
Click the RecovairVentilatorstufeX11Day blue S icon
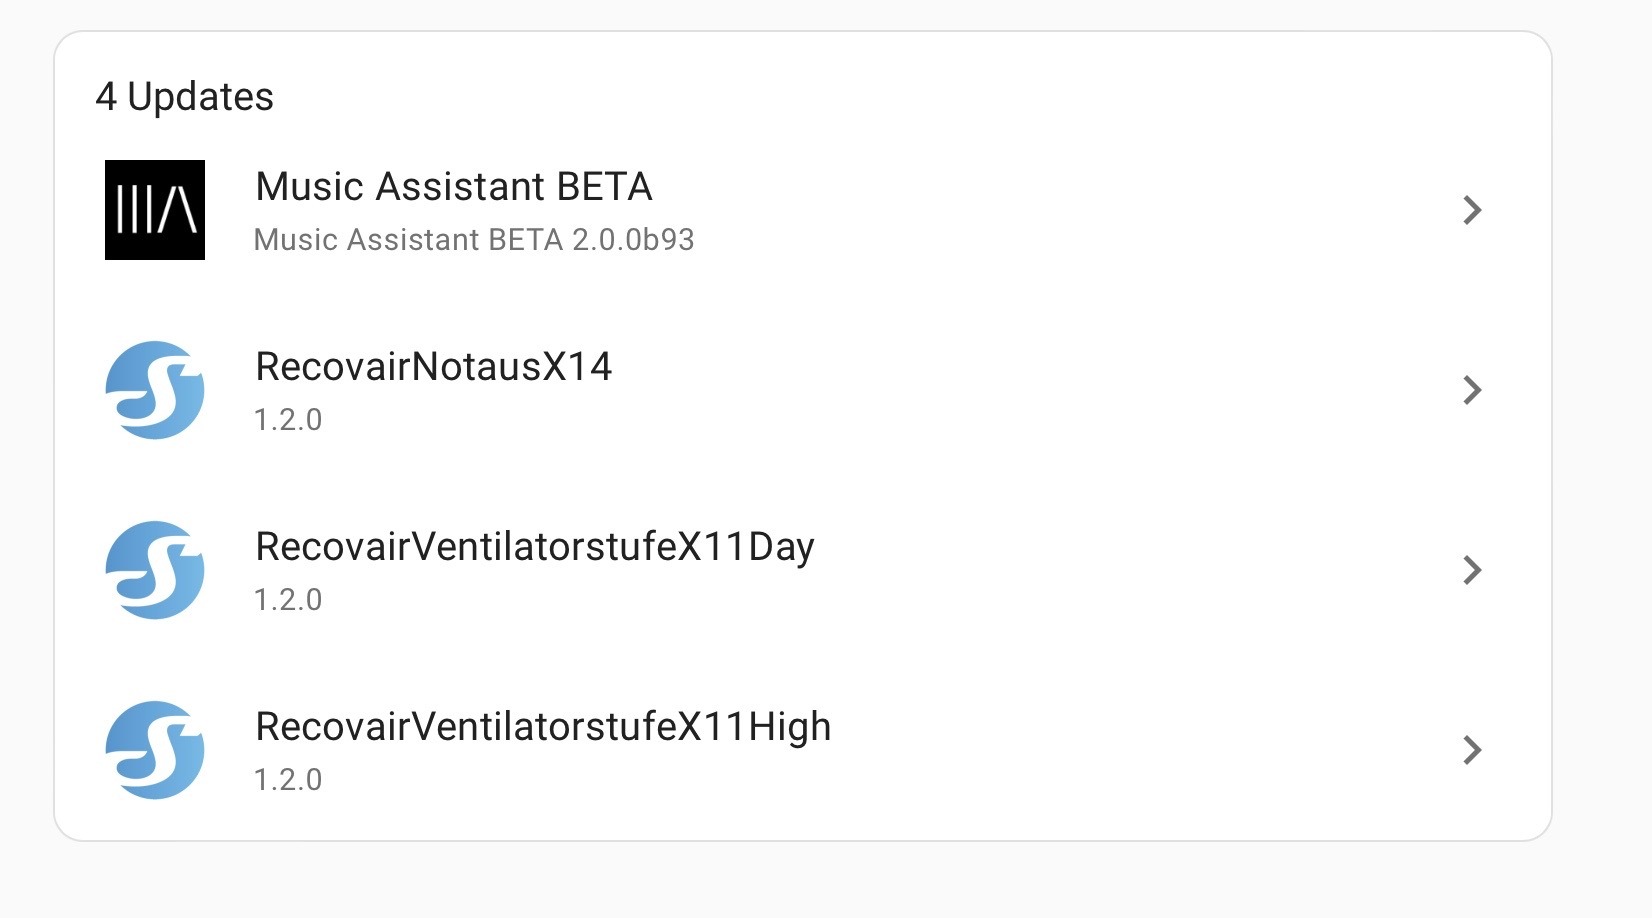155,570
